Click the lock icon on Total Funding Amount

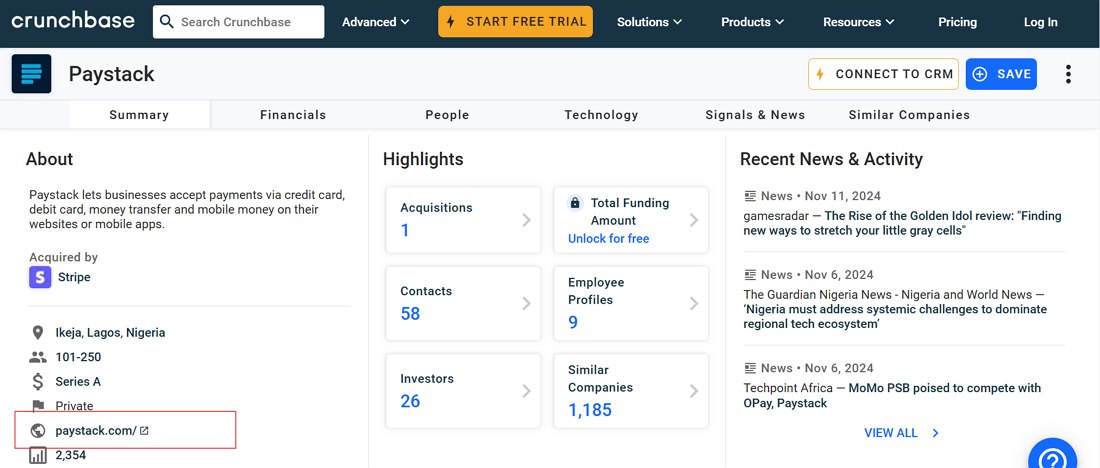tap(575, 203)
